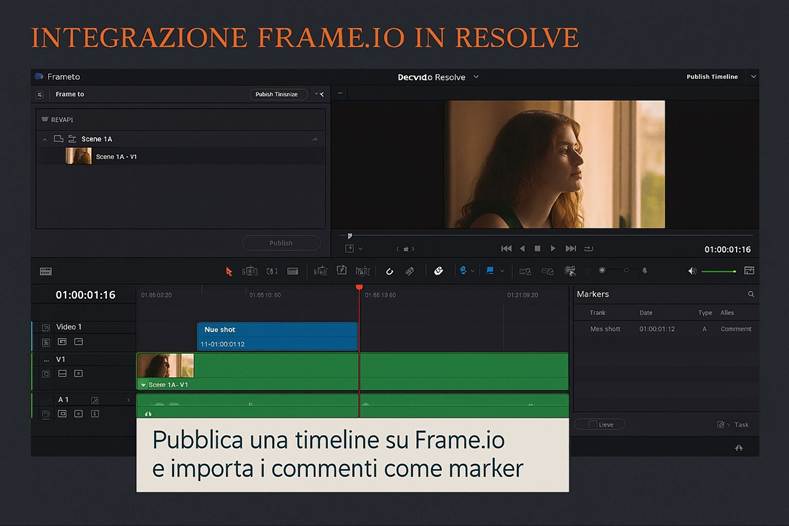Mute audio with the speaker icon
Image resolution: width=789 pixels, height=526 pixels.
692,271
